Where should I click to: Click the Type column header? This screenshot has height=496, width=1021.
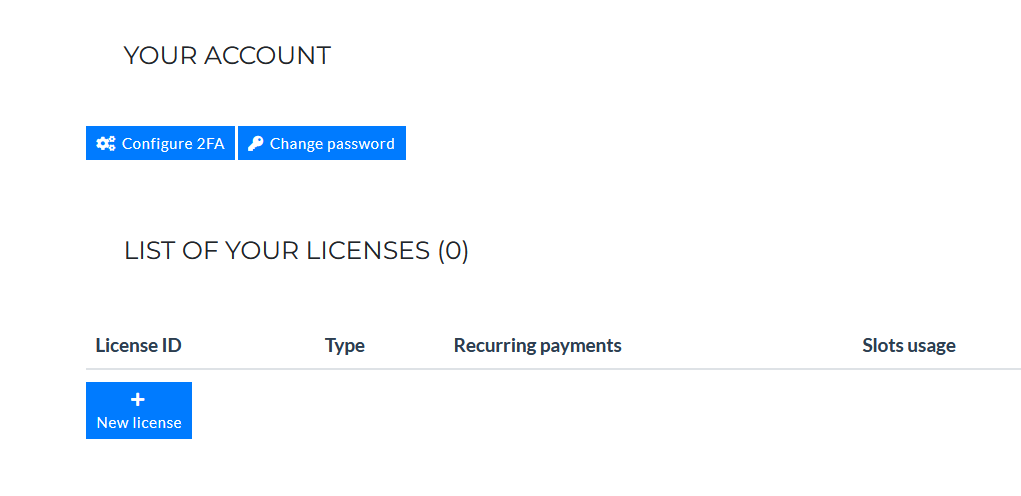coord(345,346)
